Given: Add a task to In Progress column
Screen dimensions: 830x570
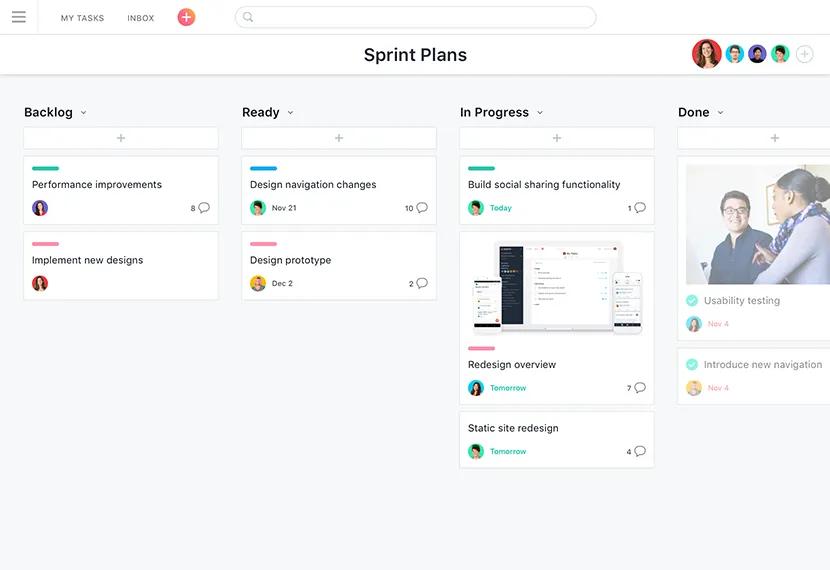Looking at the screenshot, I should click(x=557, y=138).
